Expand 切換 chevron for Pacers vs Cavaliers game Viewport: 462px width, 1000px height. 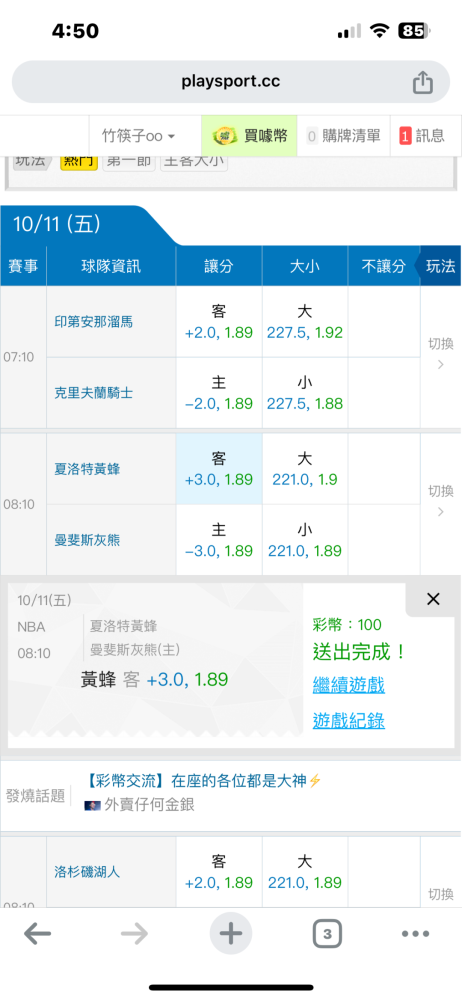point(440,354)
